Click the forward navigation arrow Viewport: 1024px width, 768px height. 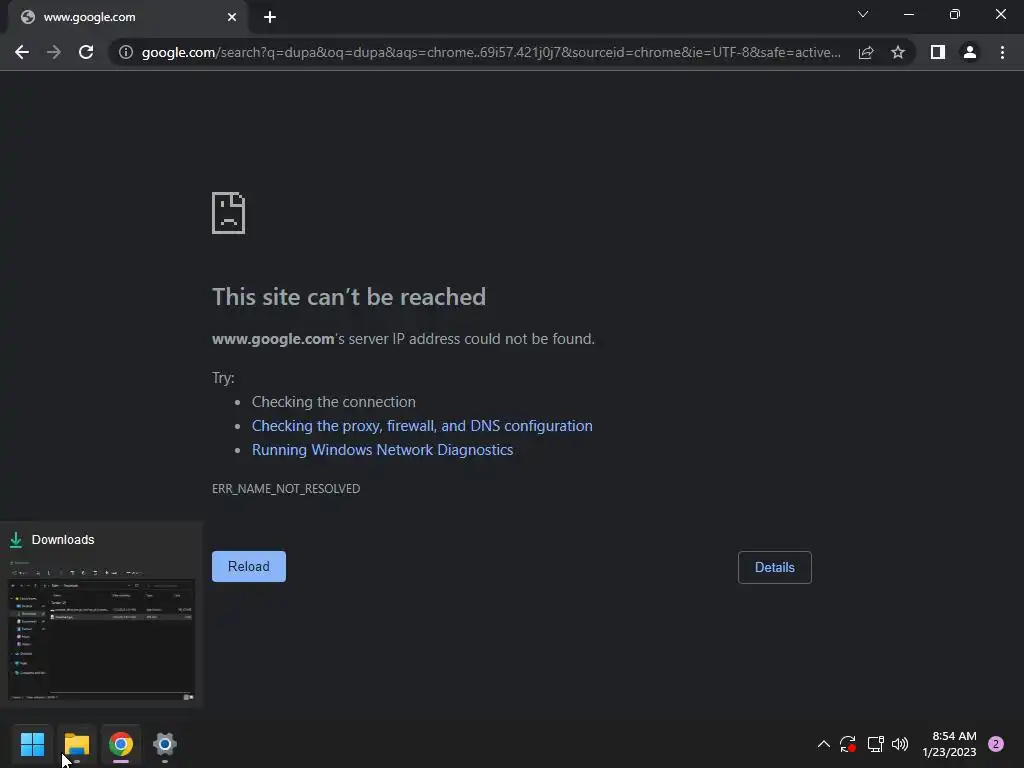54,52
